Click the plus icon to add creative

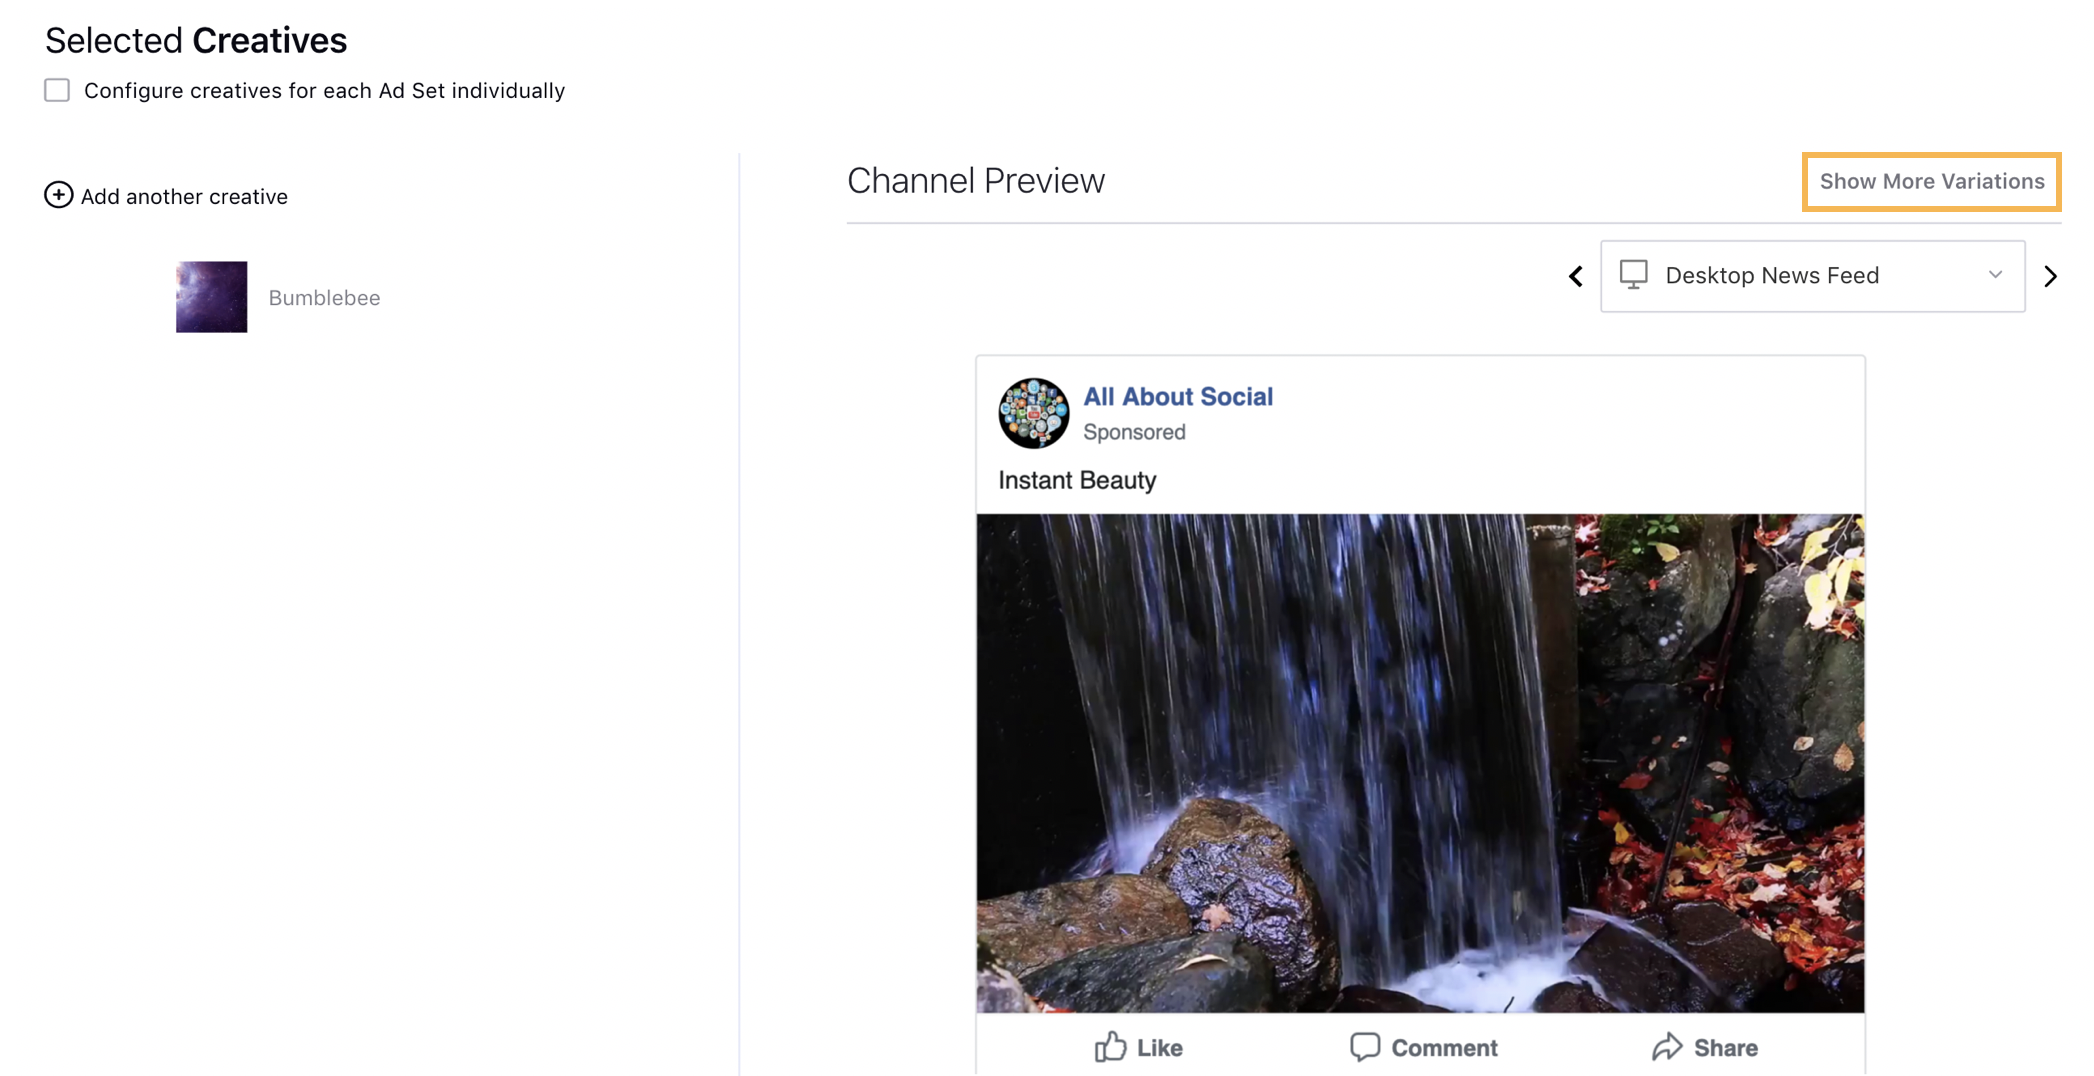click(x=58, y=195)
